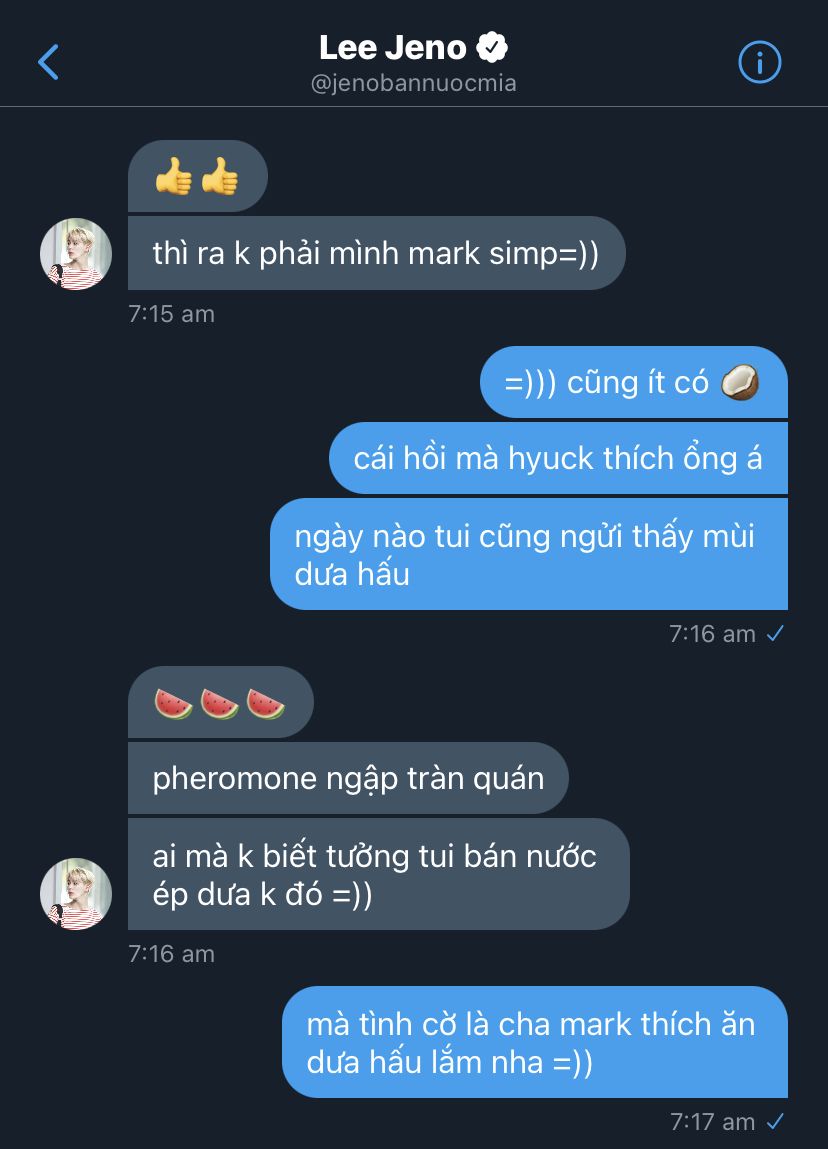This screenshot has height=1149, width=828.
Task: Tap the checkmark next to 7:16 am
Action: (775, 633)
